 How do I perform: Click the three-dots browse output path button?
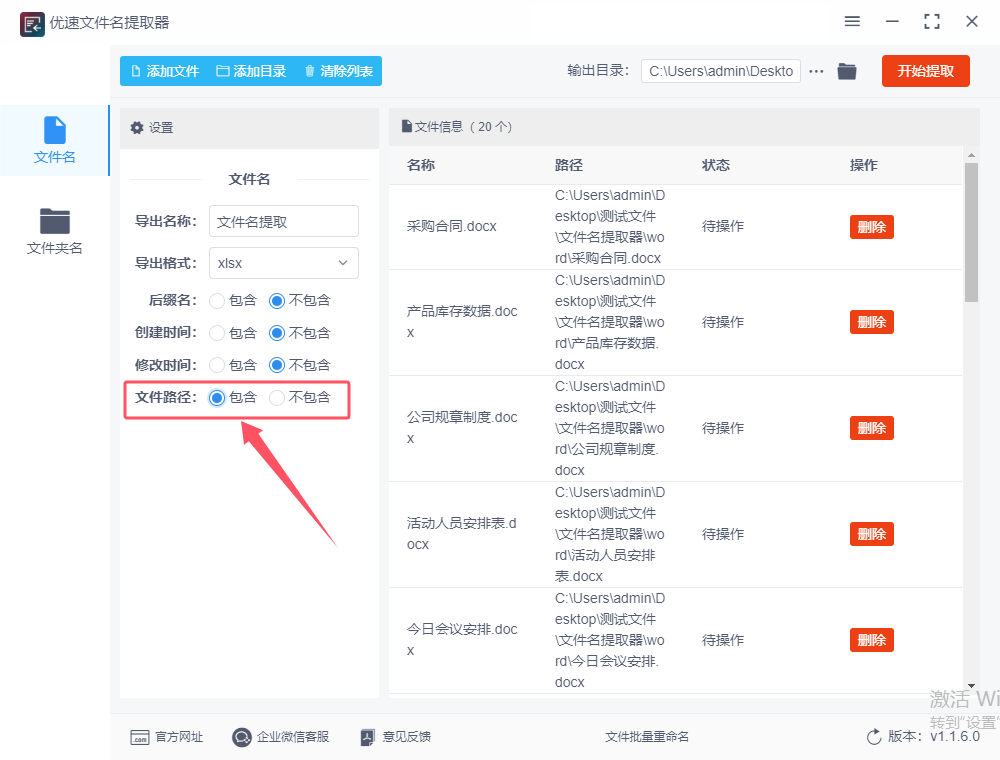[816, 71]
